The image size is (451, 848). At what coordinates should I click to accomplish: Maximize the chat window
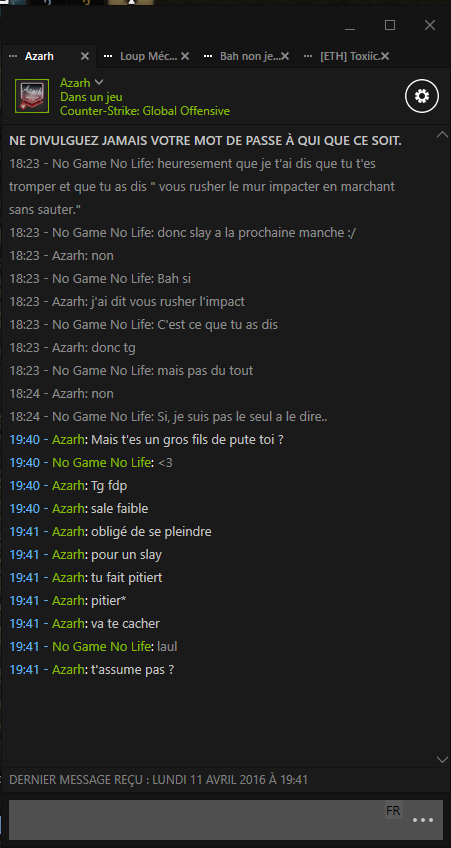tap(390, 25)
